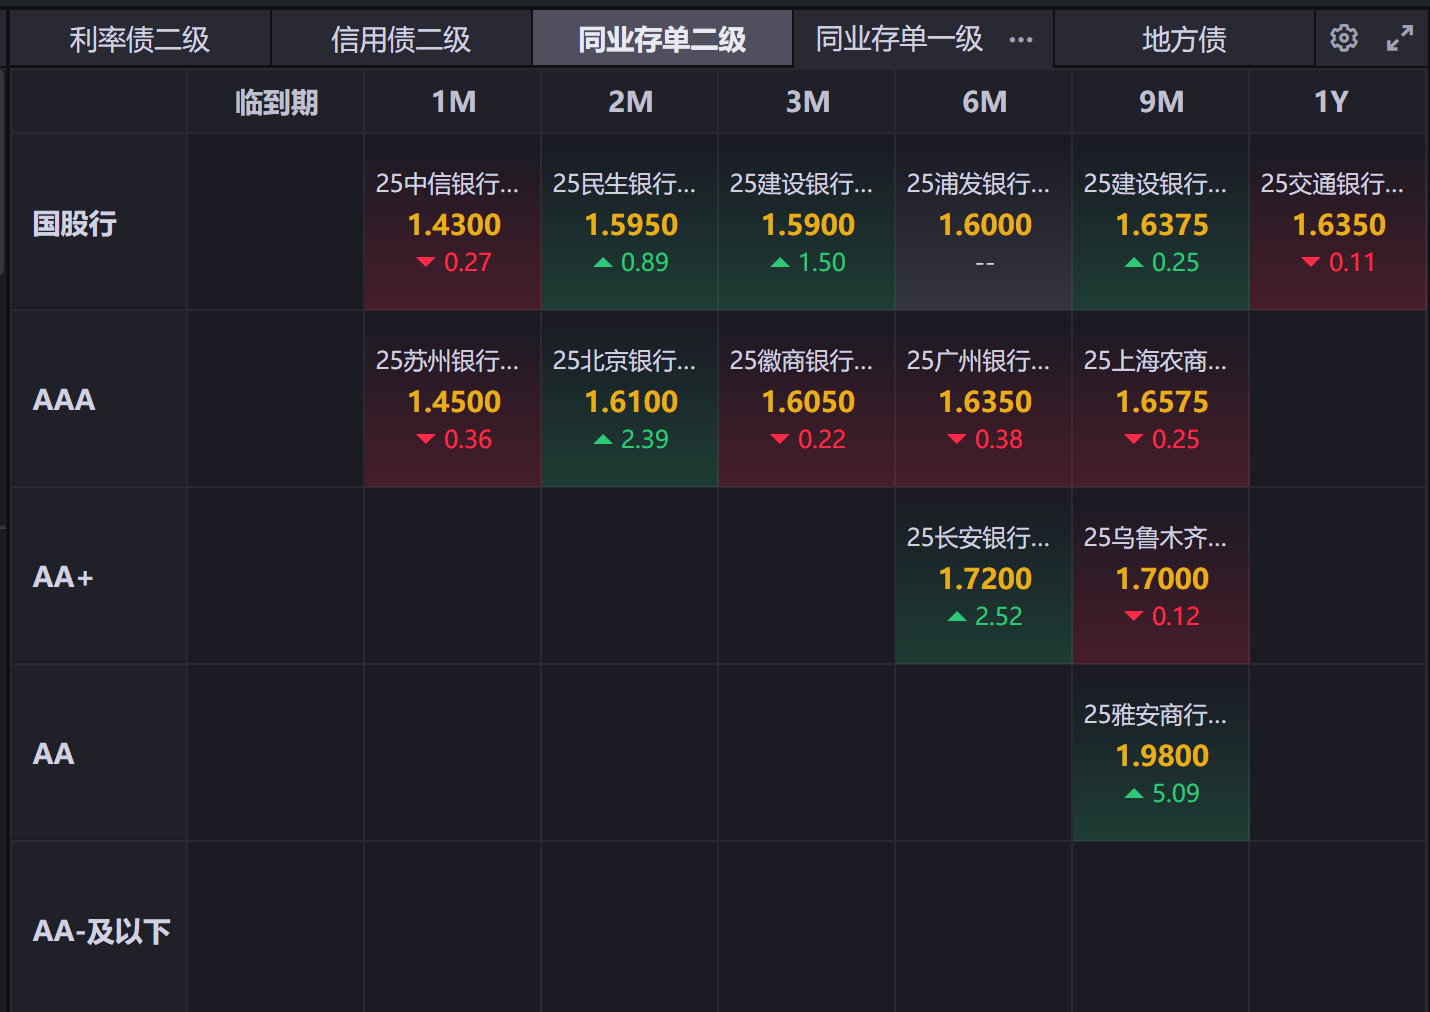1430x1012 pixels.
Task: Select the 25乌鲁木齐 1.7000 cell
Action: pos(1161,577)
